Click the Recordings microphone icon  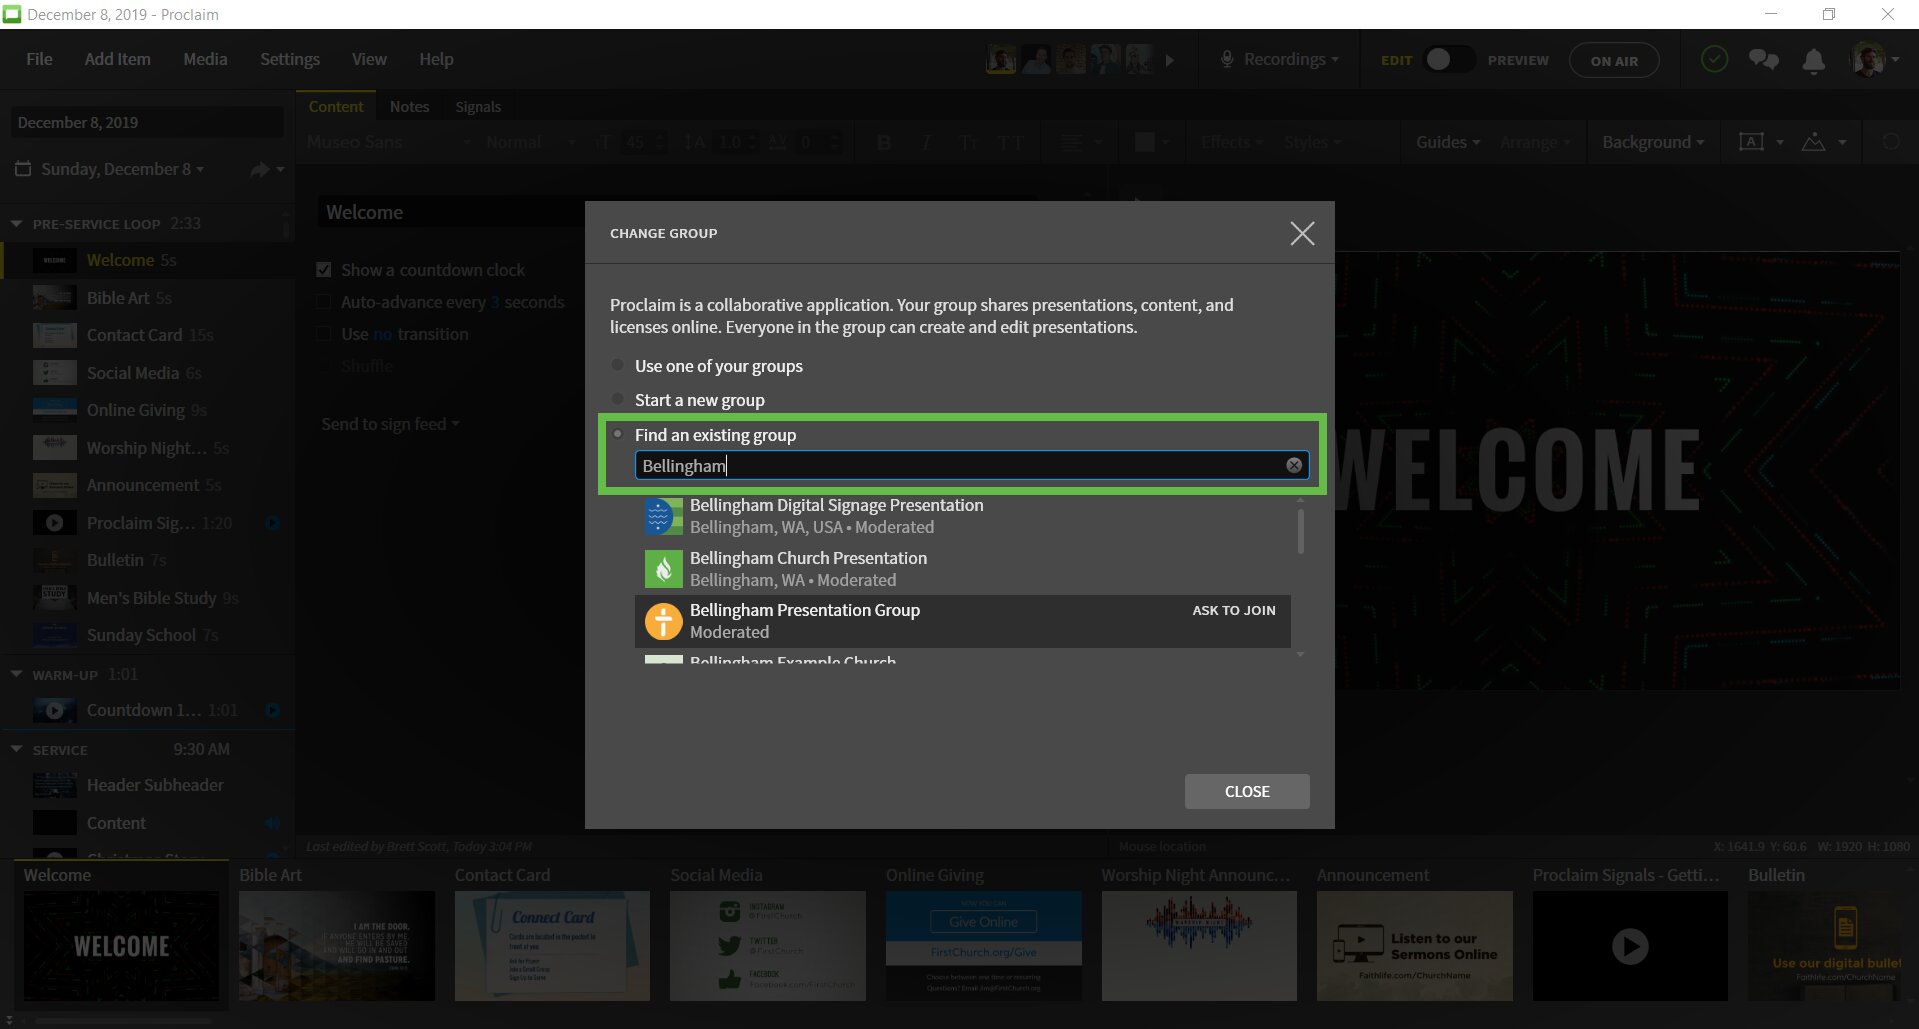1226,60
